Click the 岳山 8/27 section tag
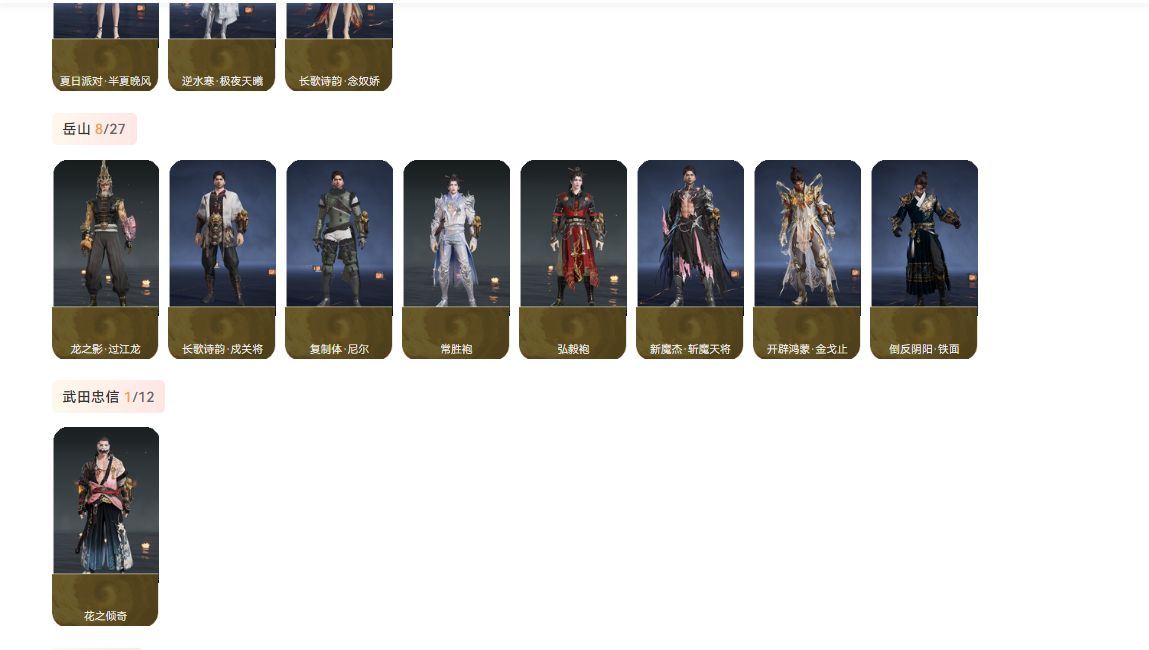 (x=95, y=129)
